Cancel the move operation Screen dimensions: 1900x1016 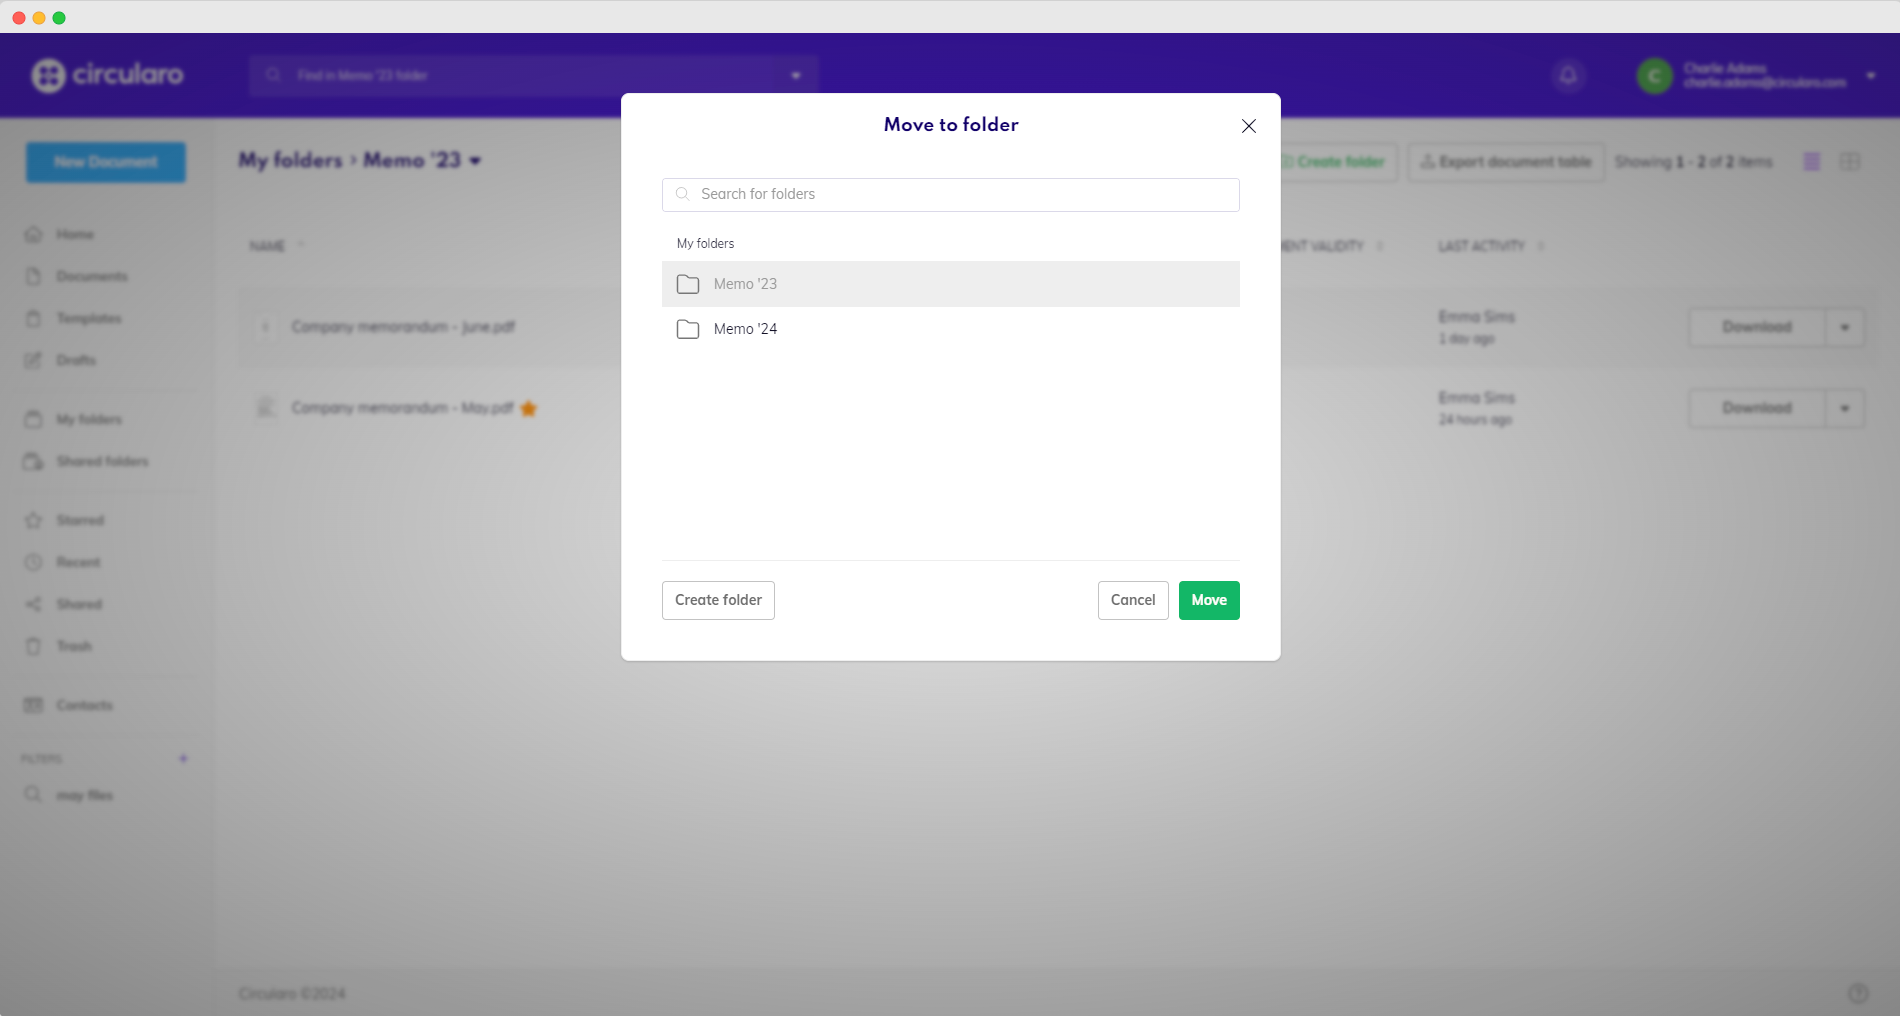tap(1132, 600)
